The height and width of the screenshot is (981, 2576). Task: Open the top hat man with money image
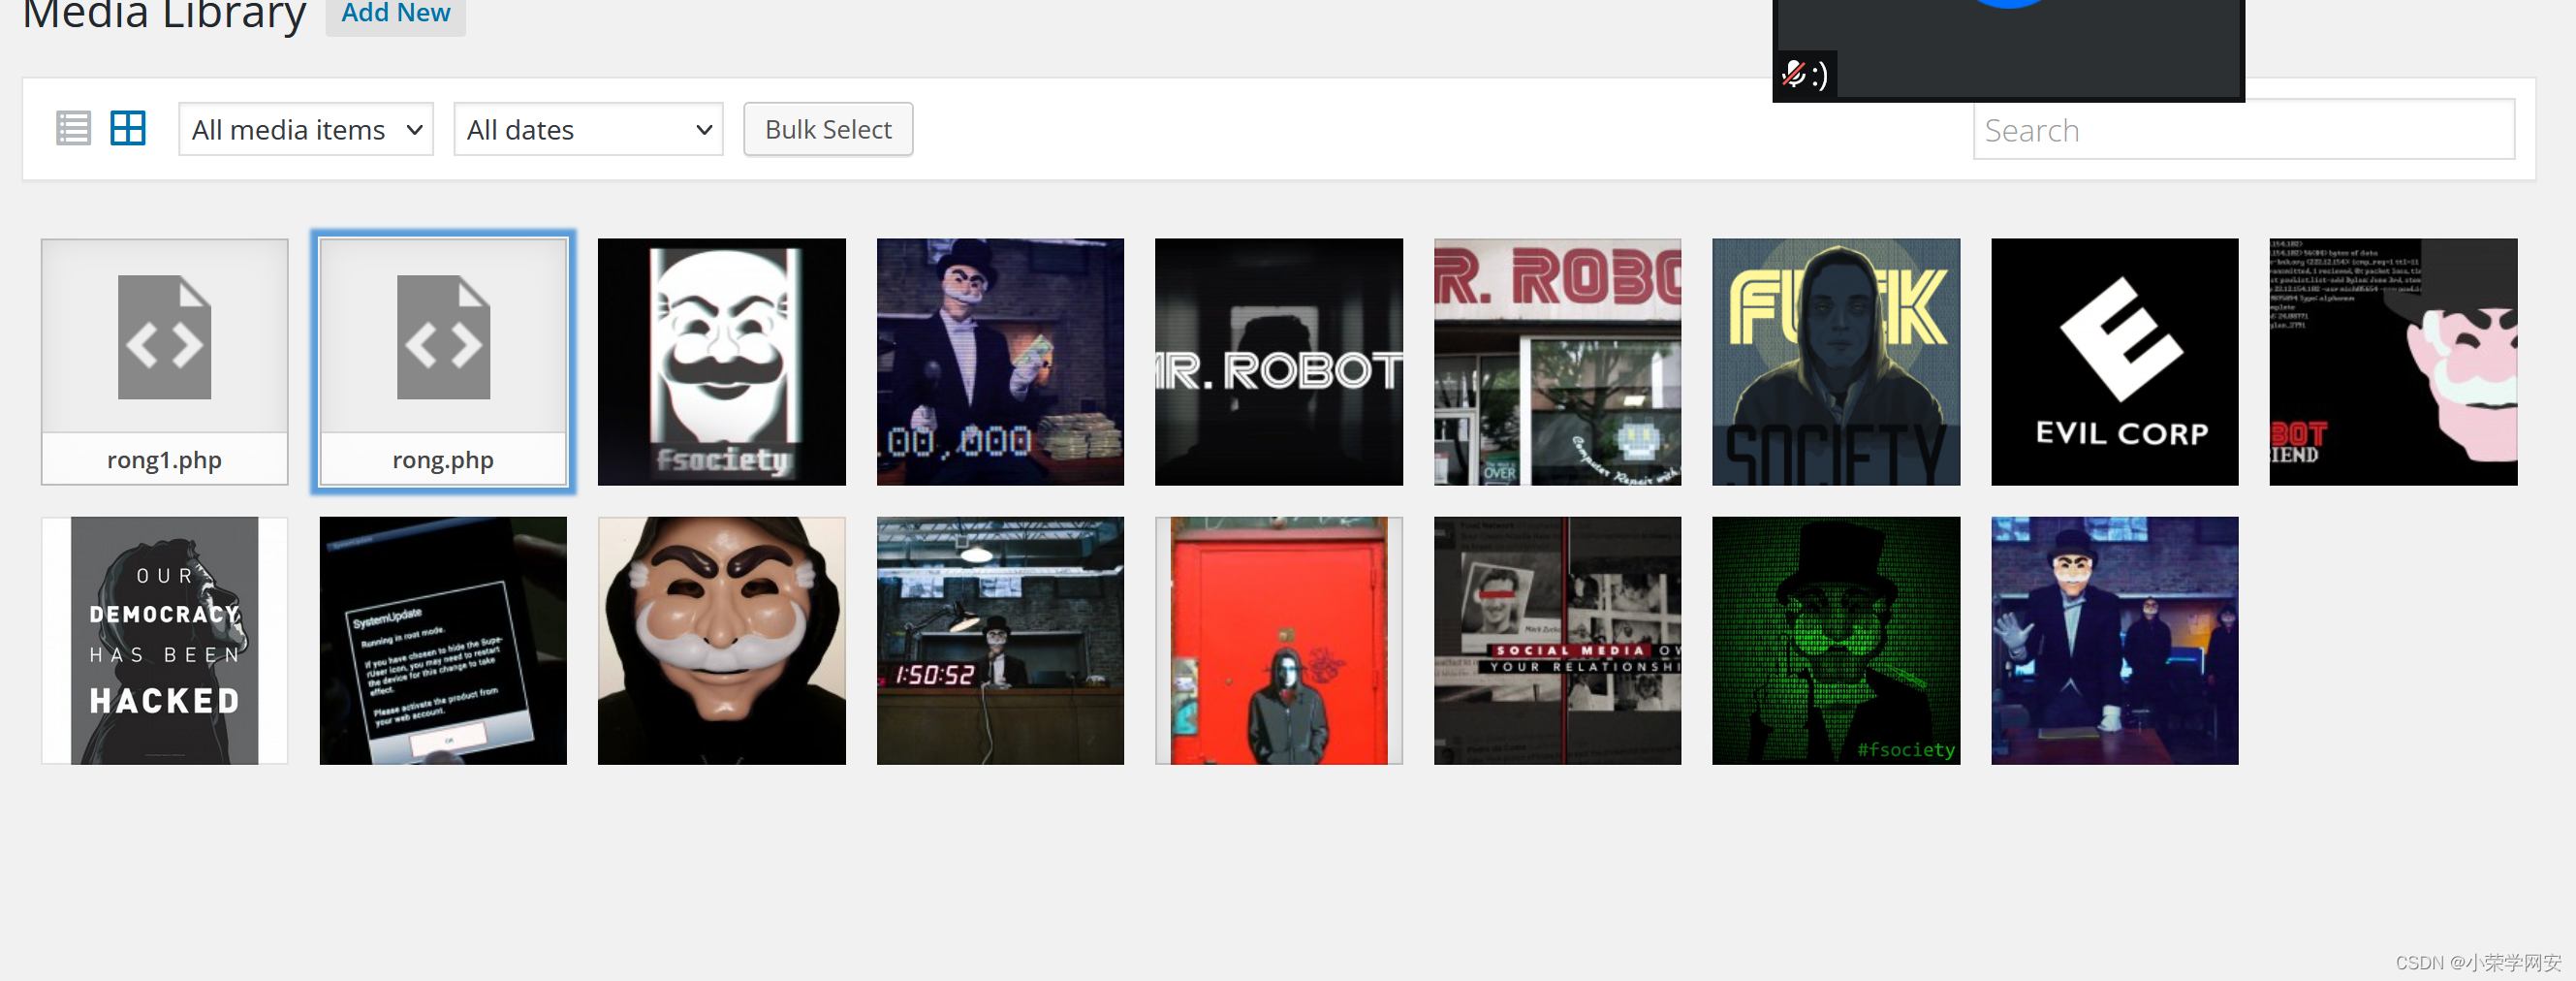coord(1000,362)
